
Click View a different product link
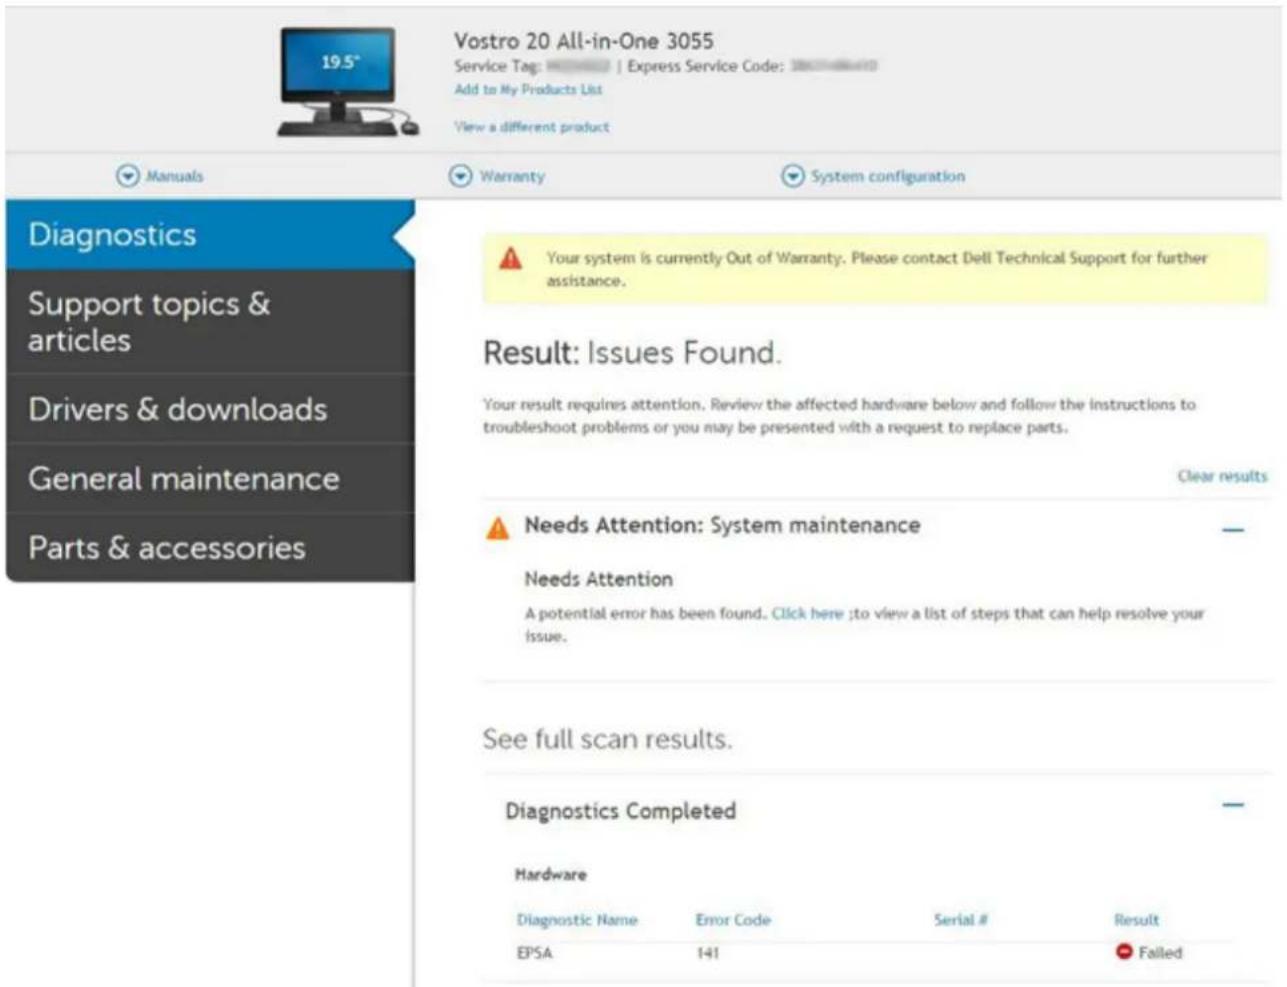531,127
